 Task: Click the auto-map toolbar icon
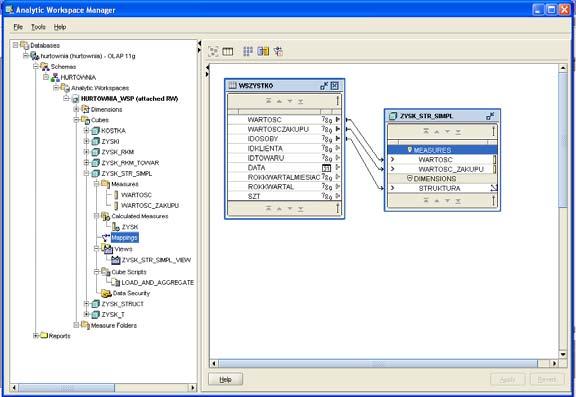click(x=278, y=51)
